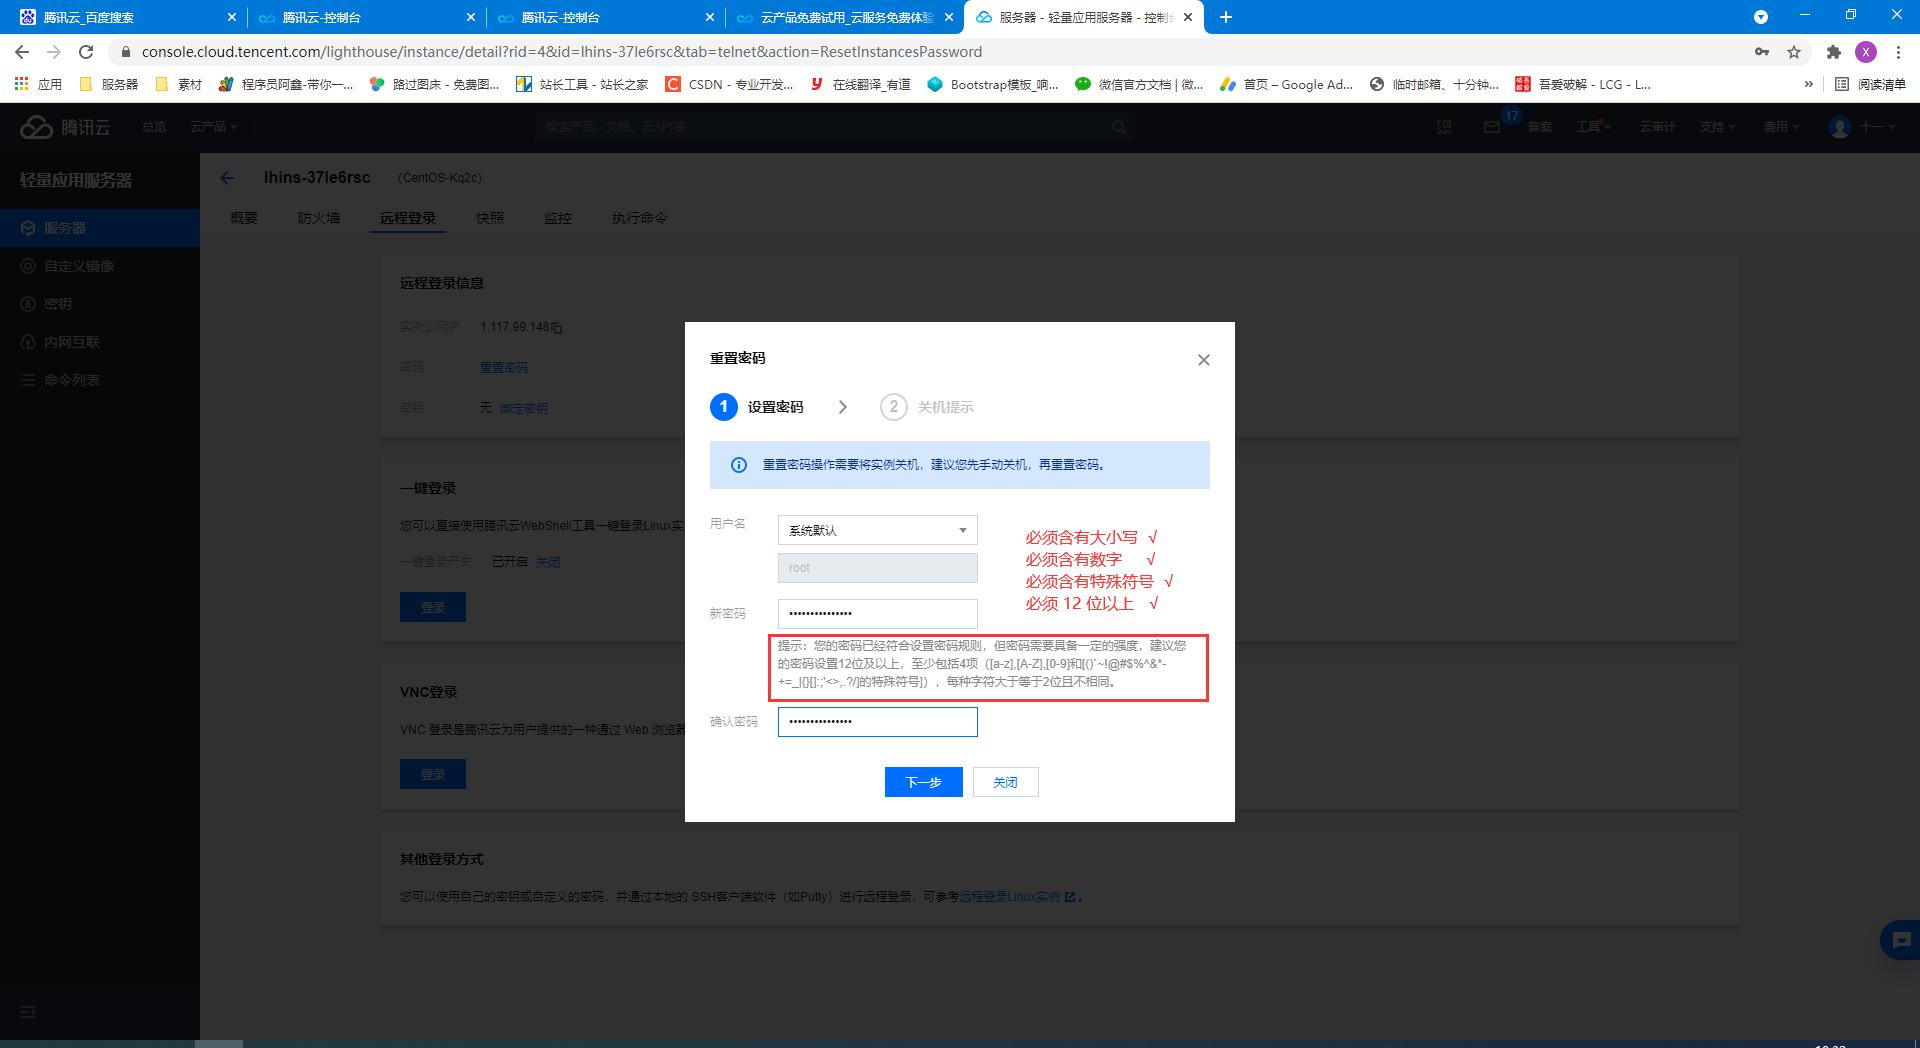Image resolution: width=1920 pixels, height=1048 pixels.
Task: Click 绑定密钥 link
Action: point(524,408)
